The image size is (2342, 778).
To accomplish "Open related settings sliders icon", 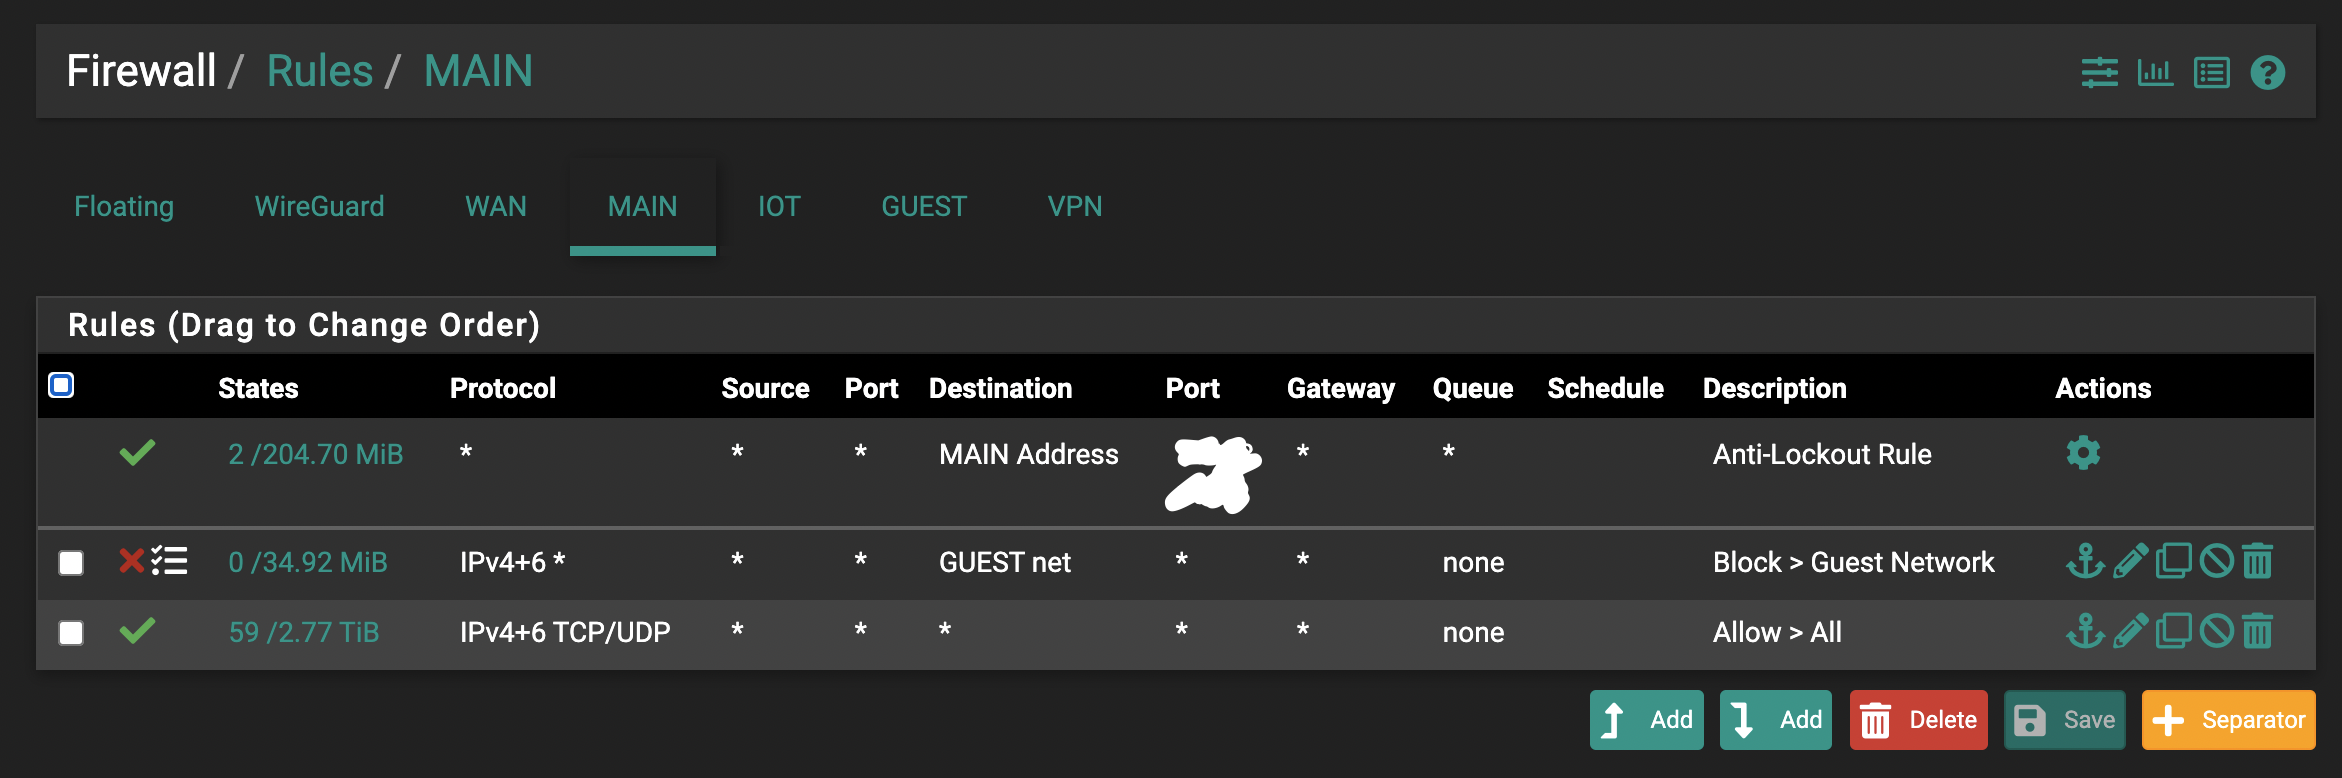I will (2099, 73).
